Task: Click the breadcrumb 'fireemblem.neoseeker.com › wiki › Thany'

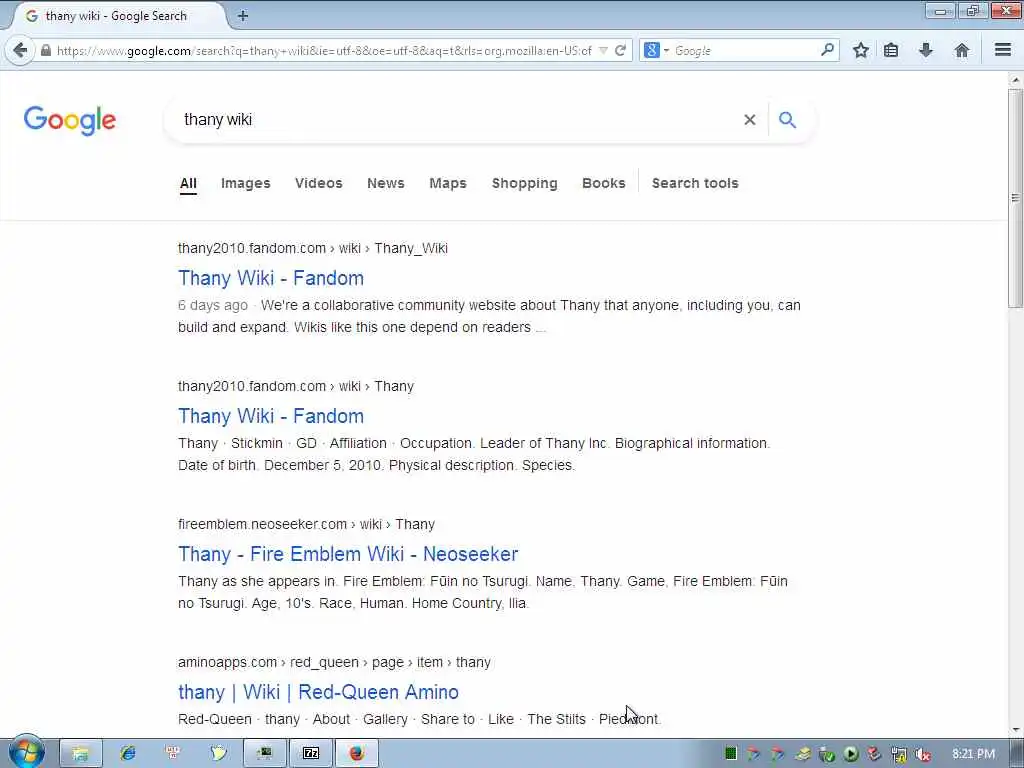Action: pos(306,524)
